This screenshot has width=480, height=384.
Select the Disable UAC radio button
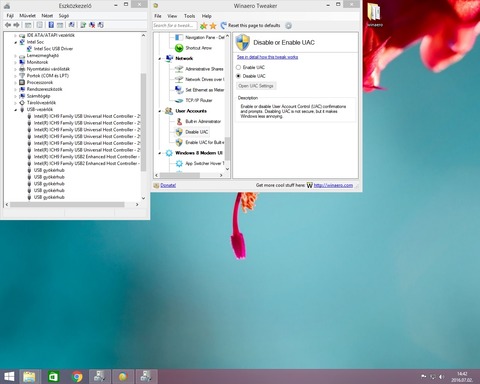[x=238, y=76]
